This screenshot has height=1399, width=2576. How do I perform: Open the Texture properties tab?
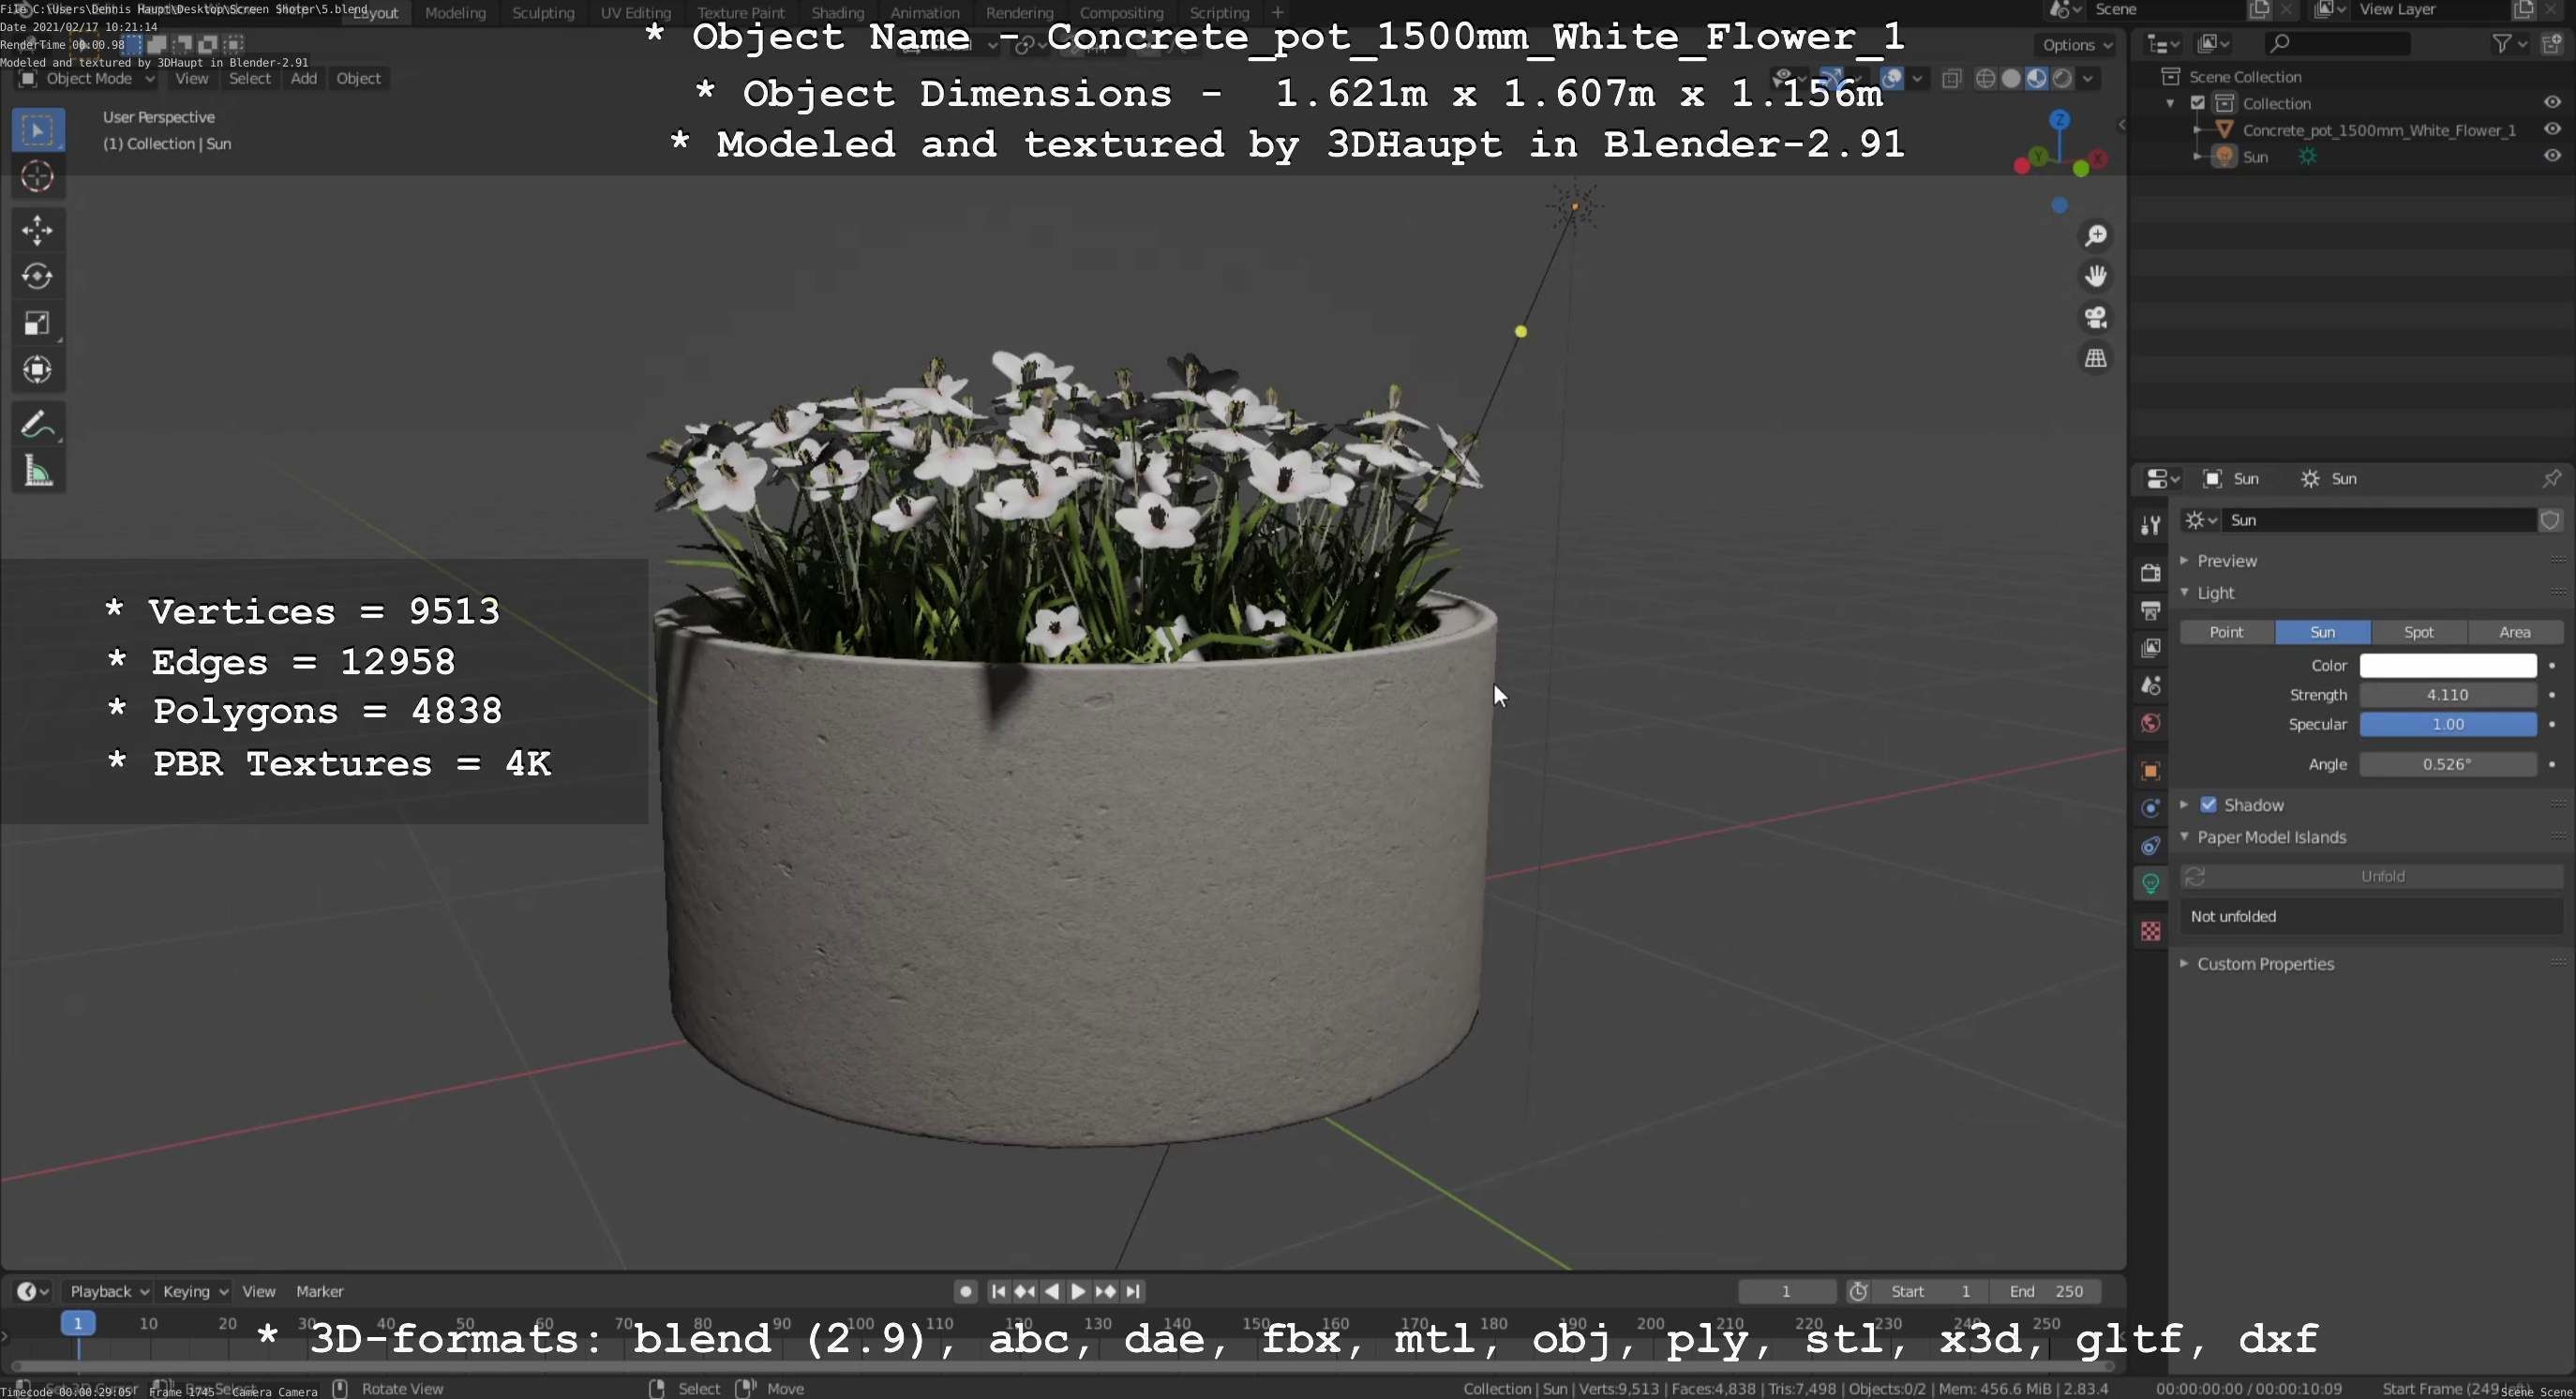click(x=2150, y=932)
